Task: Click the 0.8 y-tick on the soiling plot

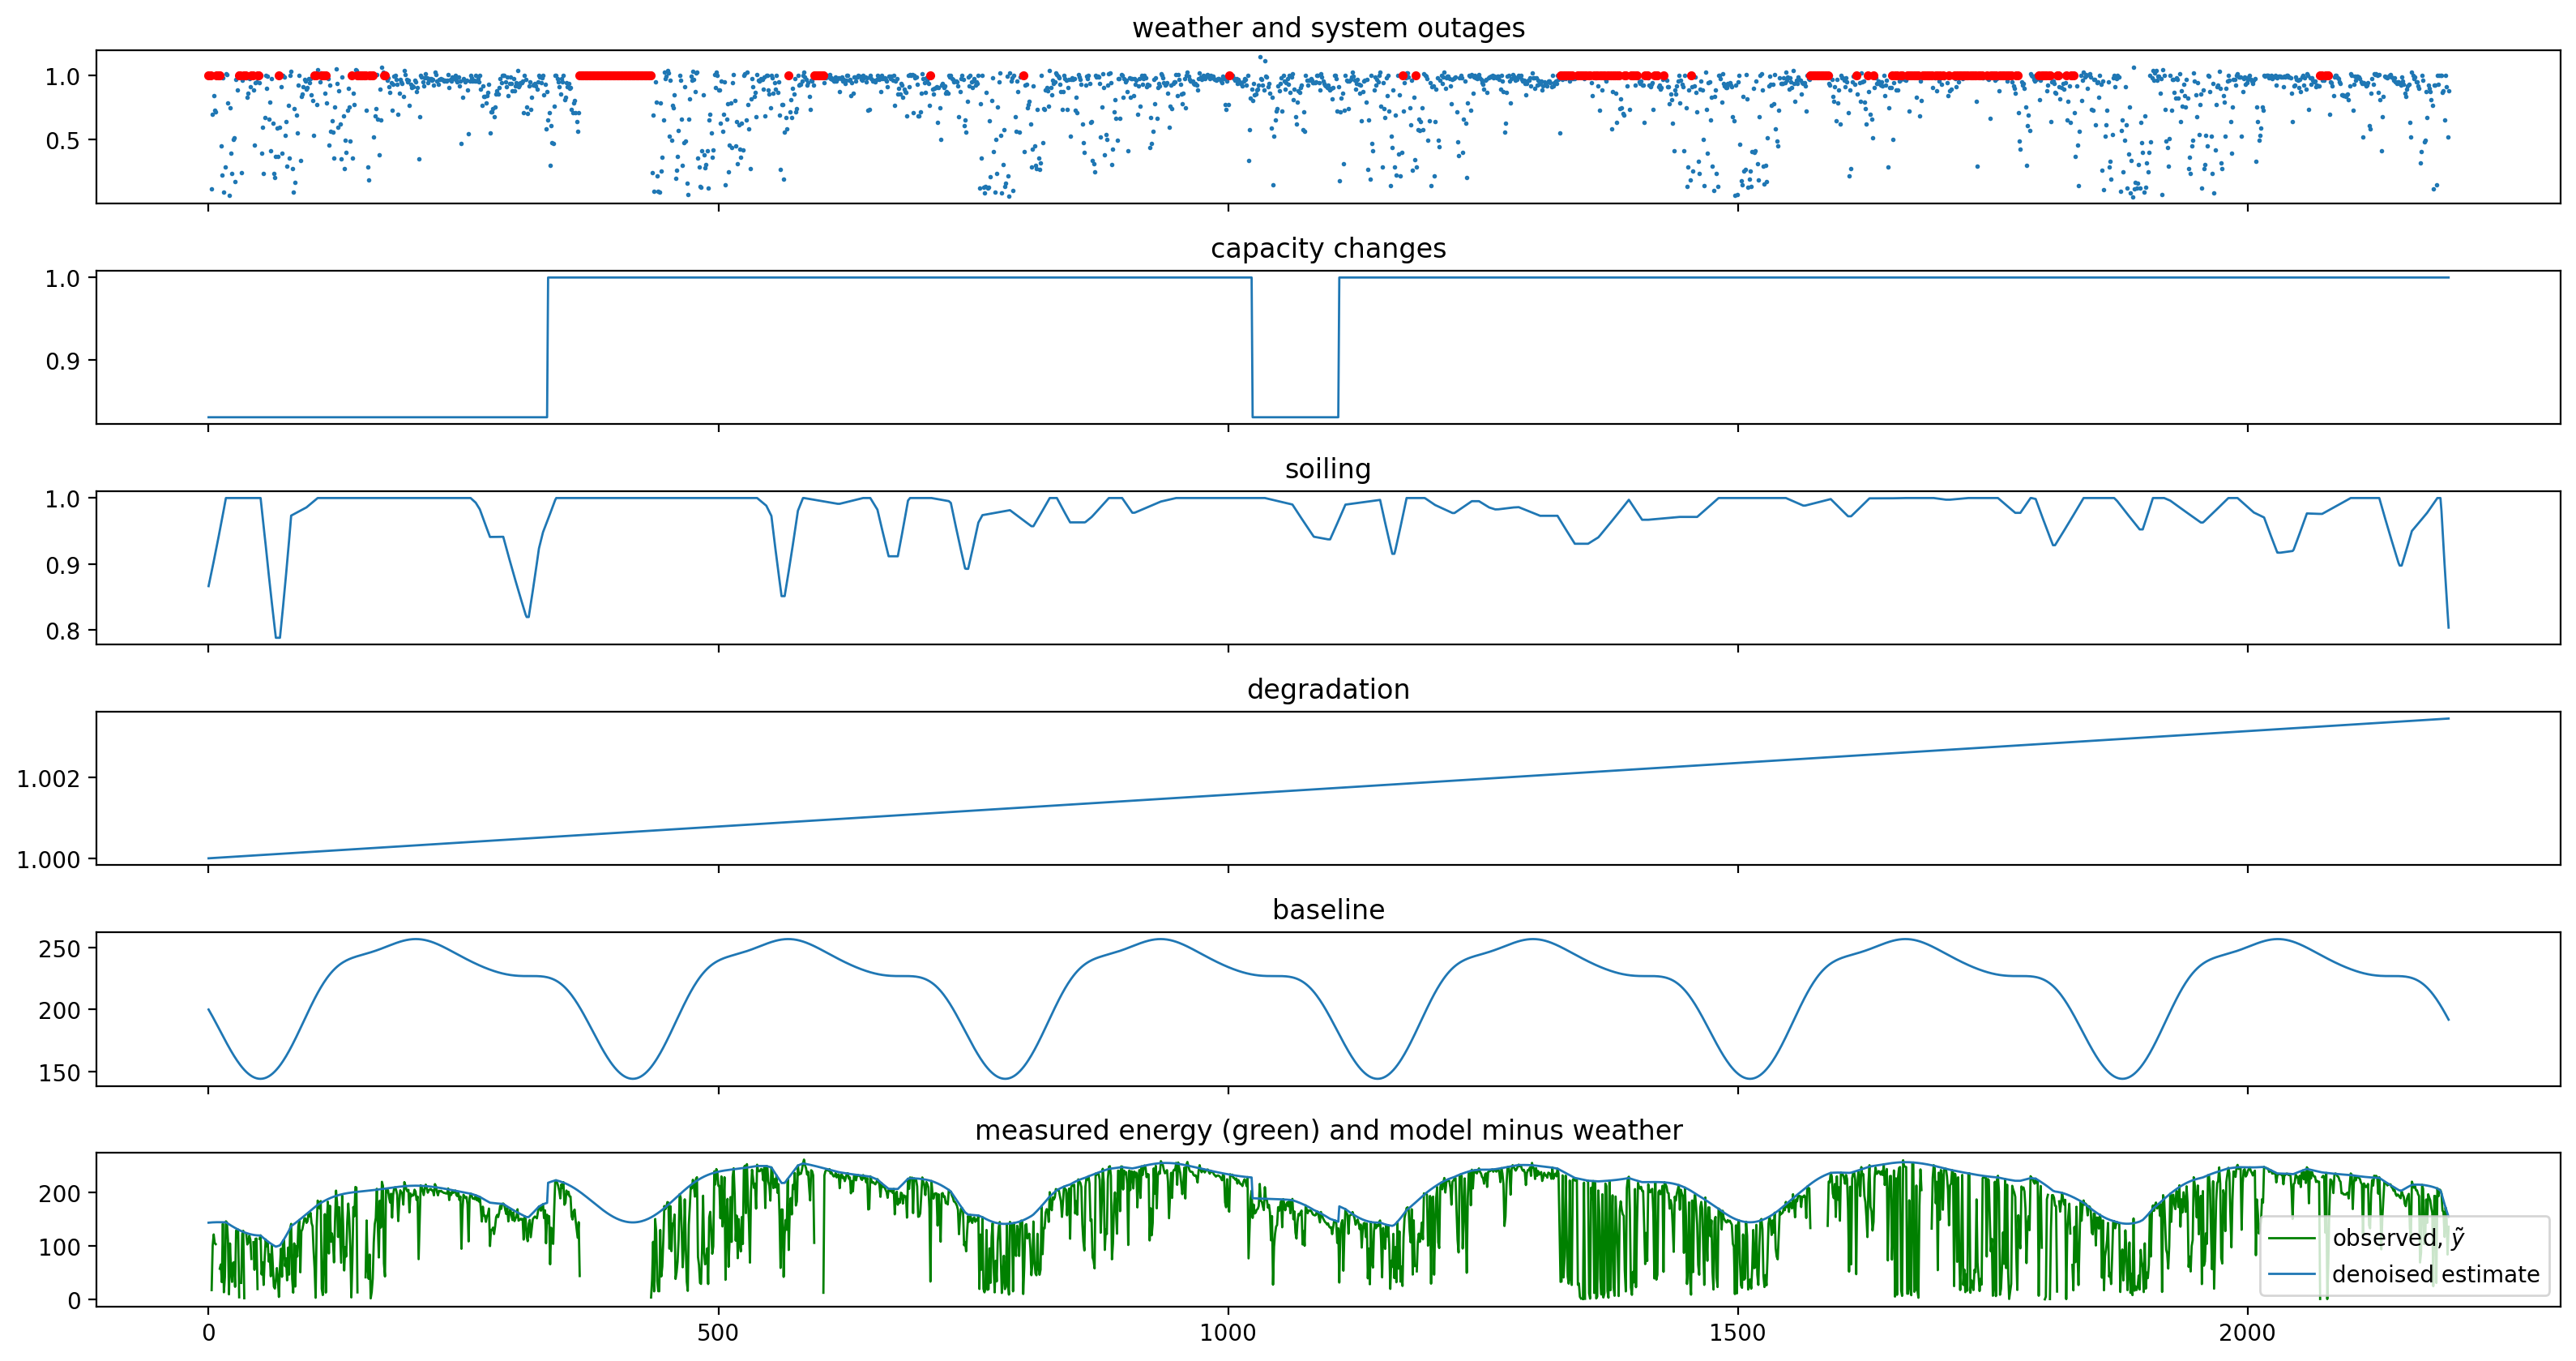Action: point(62,631)
